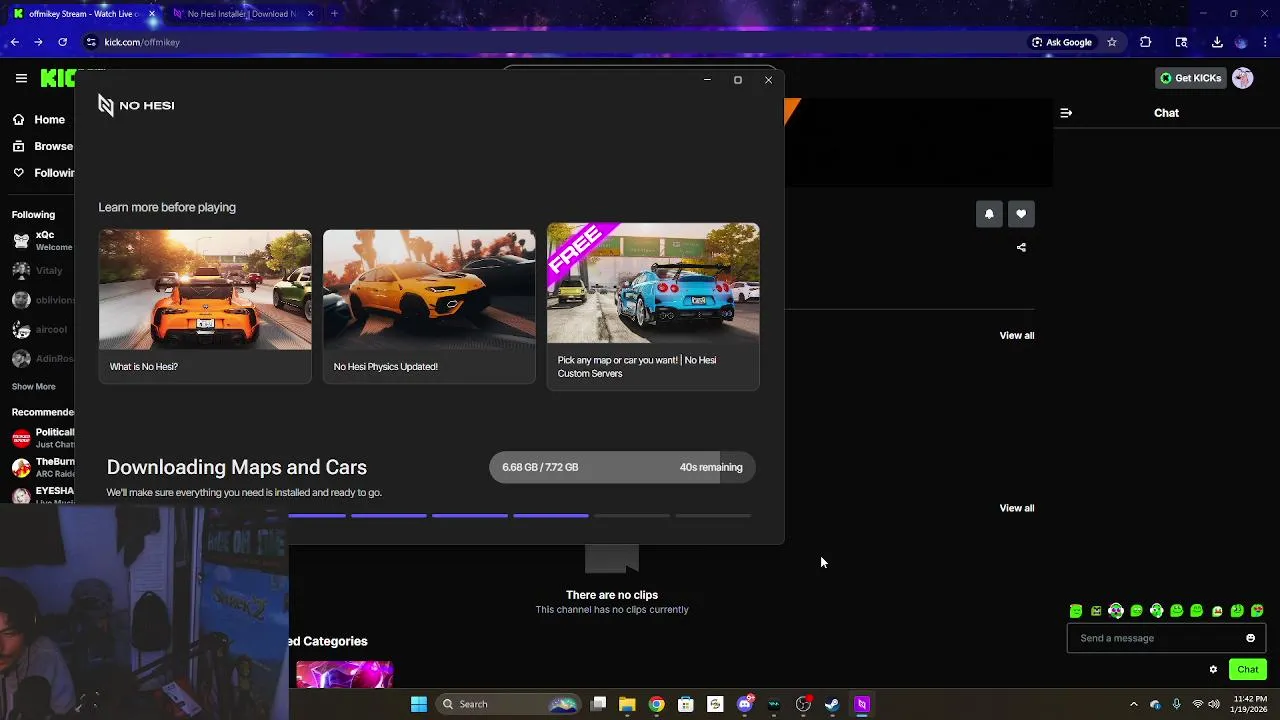The width and height of the screenshot is (1280, 720).
Task: Open Following in Kick sidebar
Action: [x=42, y=173]
